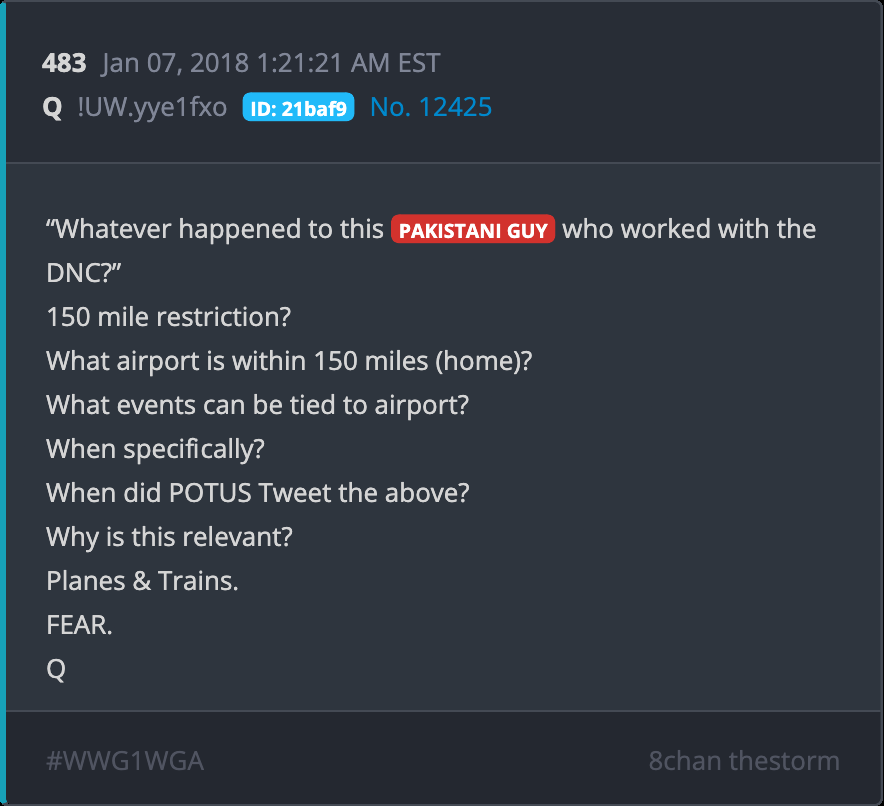884x806 pixels.
Task: Click the "Planes & Trains." line
Action: tap(143, 581)
